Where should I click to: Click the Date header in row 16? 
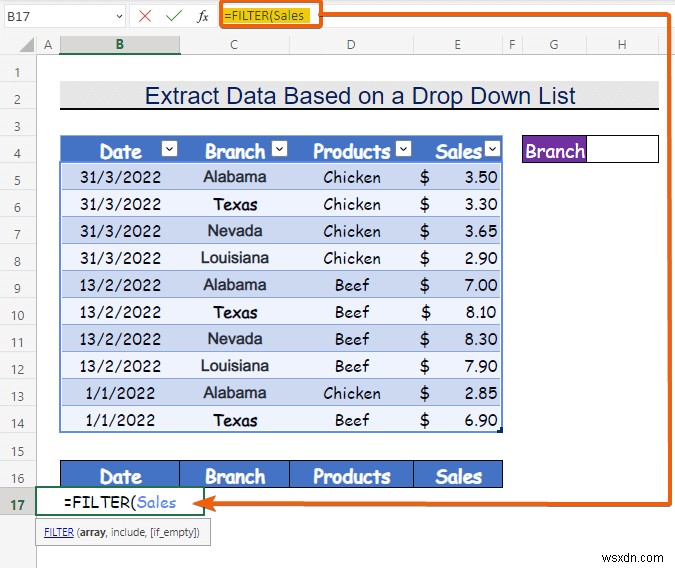[x=120, y=475]
